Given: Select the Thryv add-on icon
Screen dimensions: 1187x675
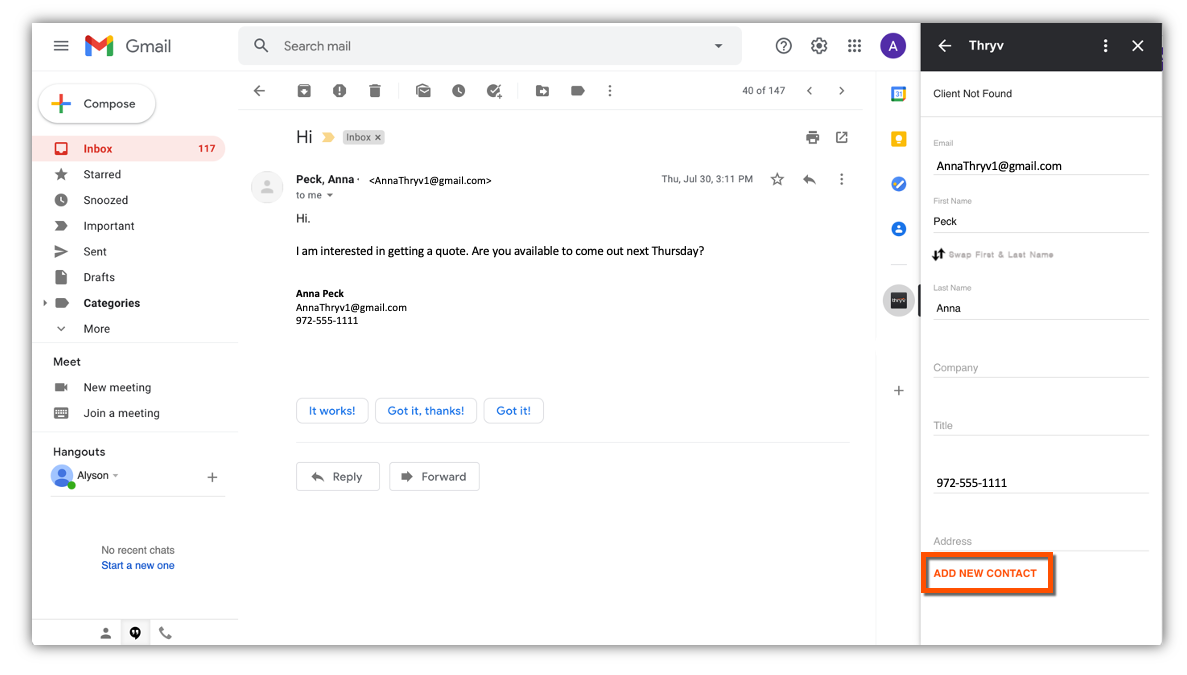Looking at the screenshot, I should [899, 300].
